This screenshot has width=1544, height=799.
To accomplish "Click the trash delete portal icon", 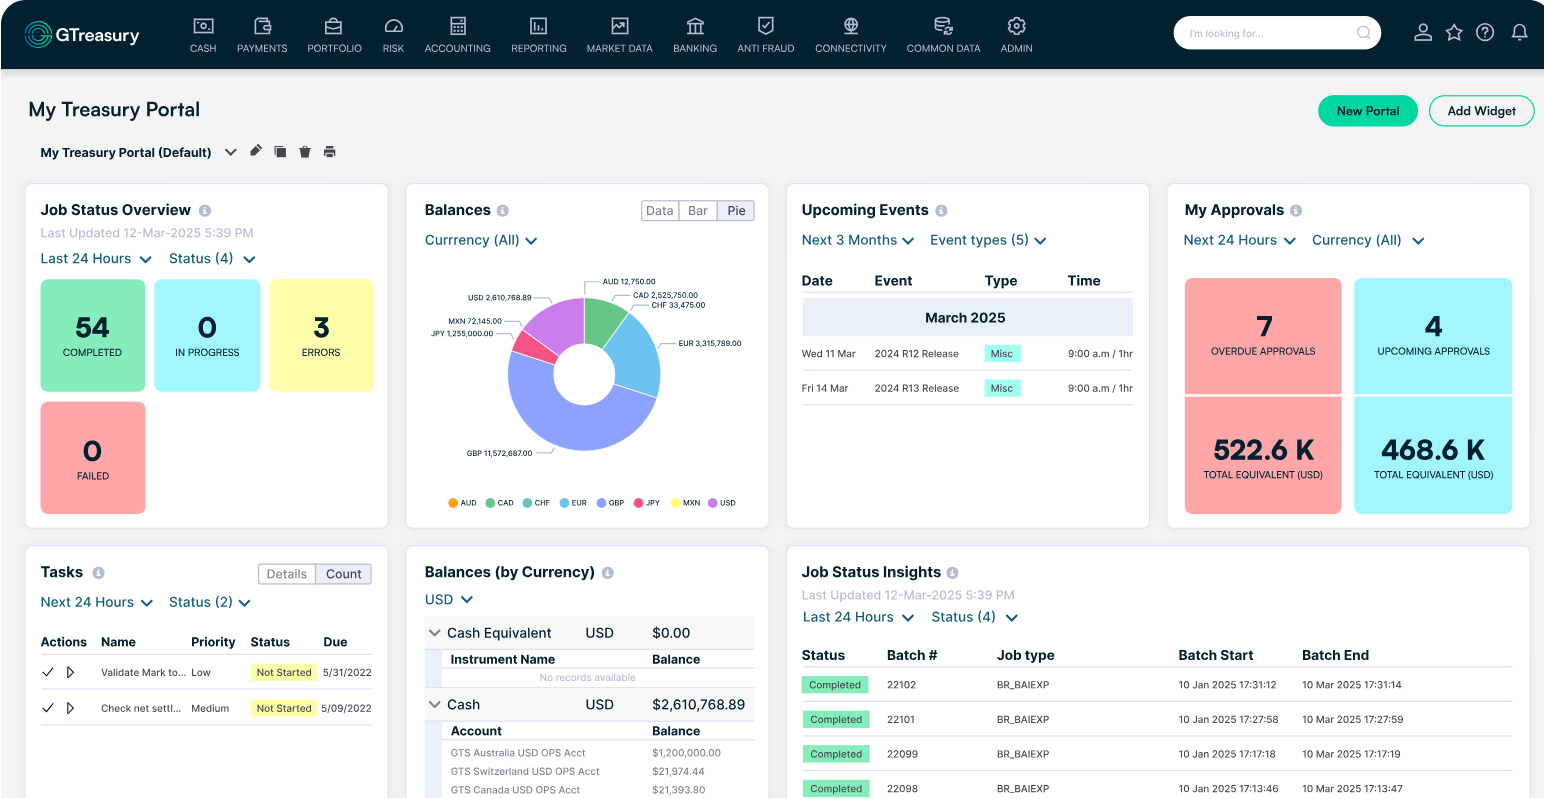I will [x=305, y=152].
